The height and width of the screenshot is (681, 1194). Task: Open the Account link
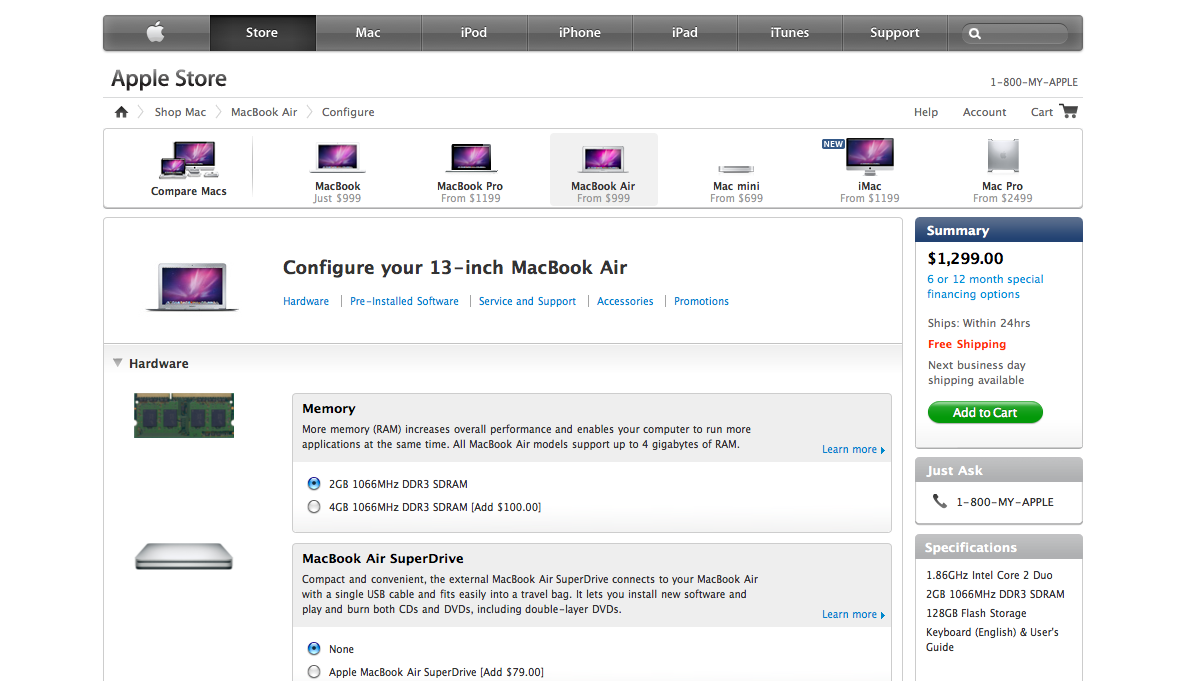point(985,112)
